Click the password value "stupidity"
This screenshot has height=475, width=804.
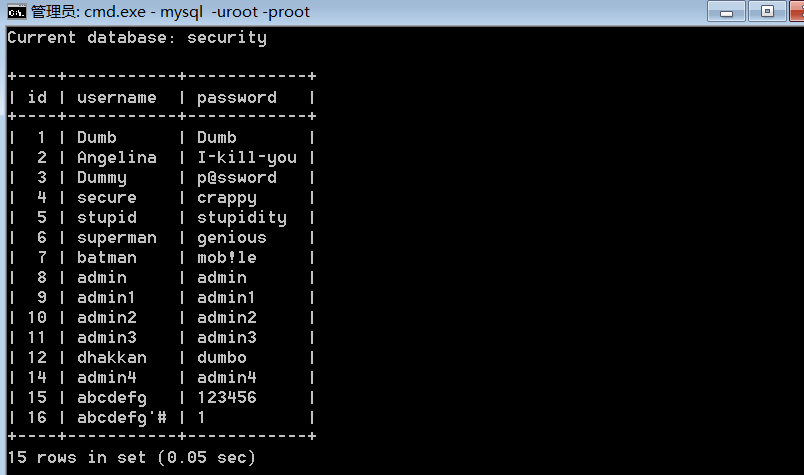click(x=242, y=218)
